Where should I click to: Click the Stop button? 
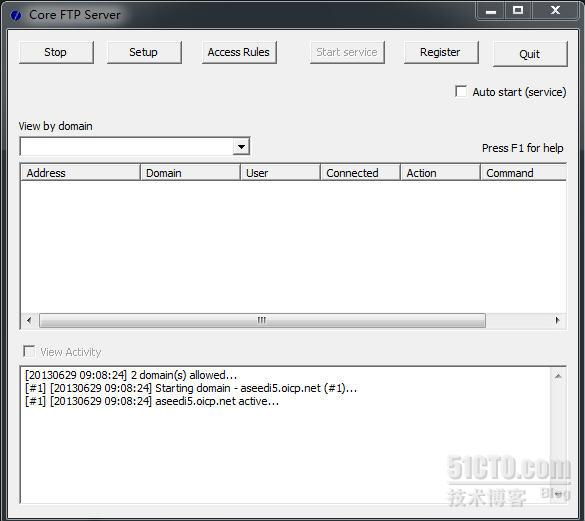56,52
